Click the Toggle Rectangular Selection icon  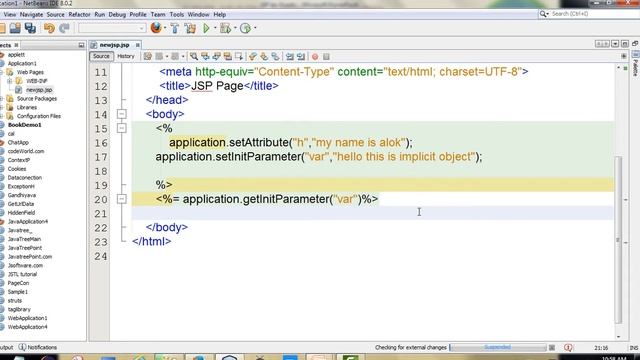(239, 56)
